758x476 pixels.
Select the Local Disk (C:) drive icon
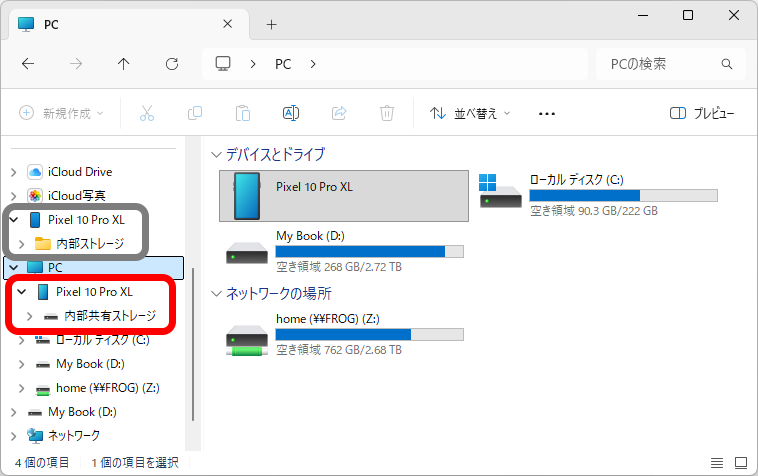tap(500, 191)
